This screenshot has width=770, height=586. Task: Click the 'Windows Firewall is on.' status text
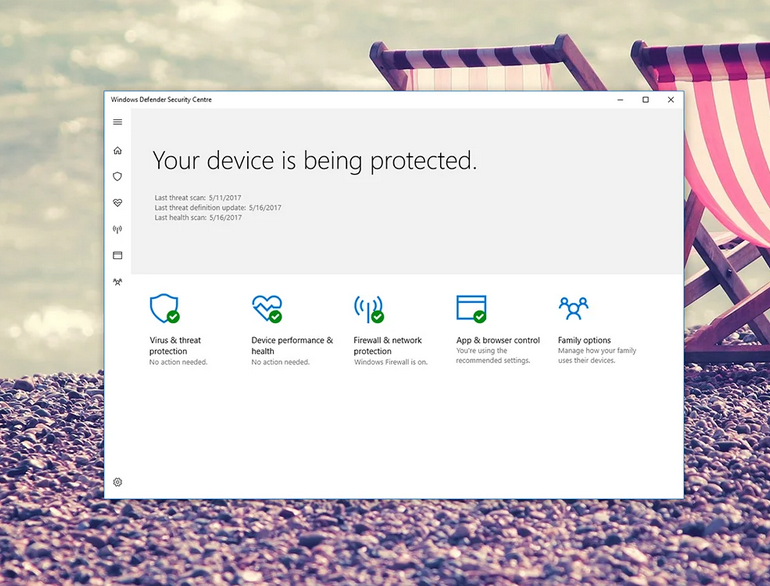click(x=391, y=362)
